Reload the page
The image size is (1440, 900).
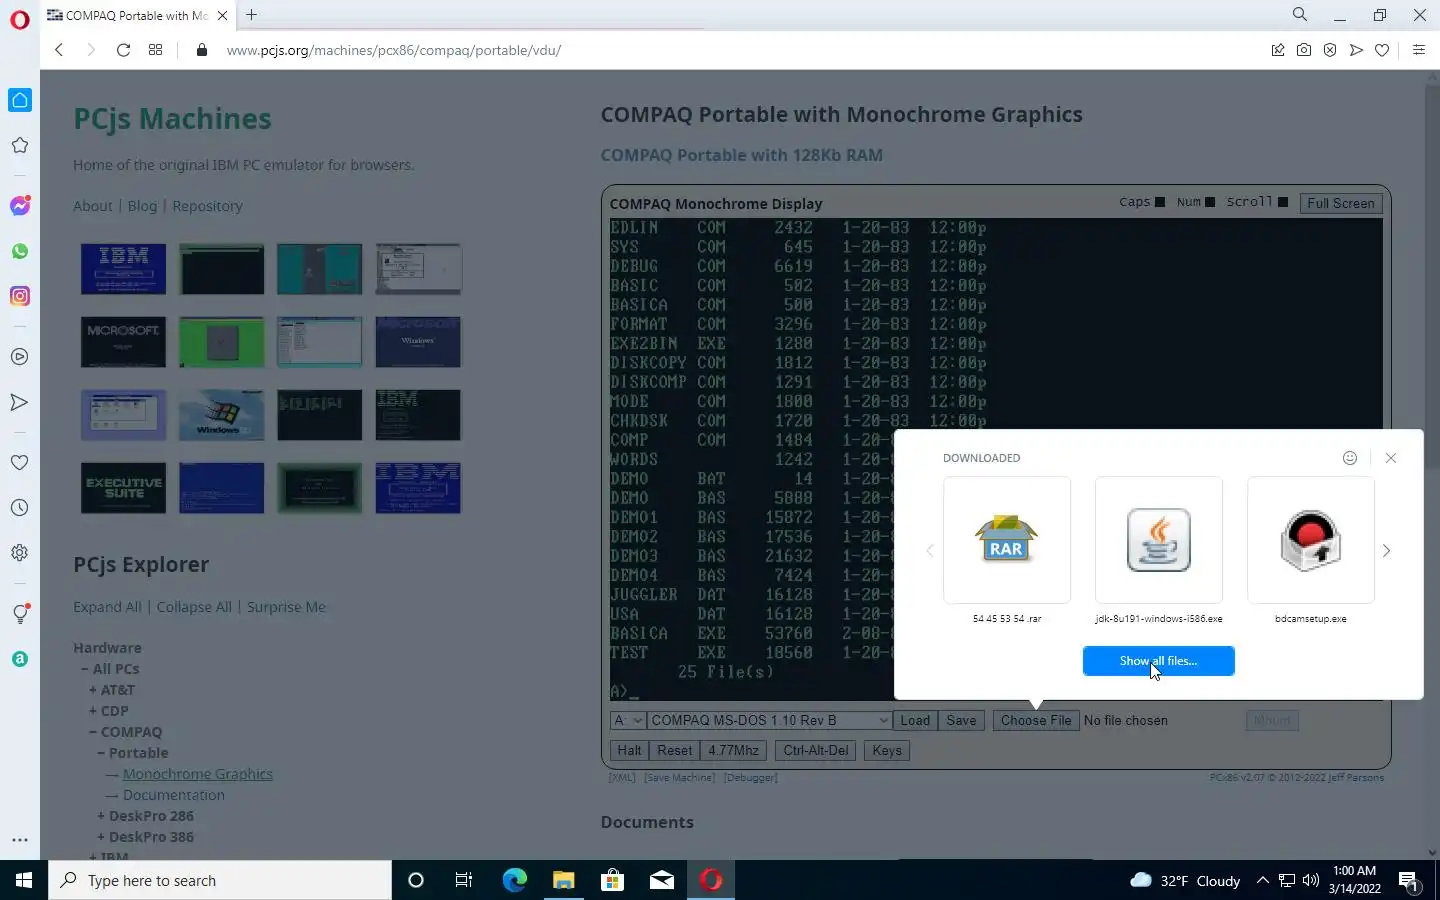(x=123, y=50)
